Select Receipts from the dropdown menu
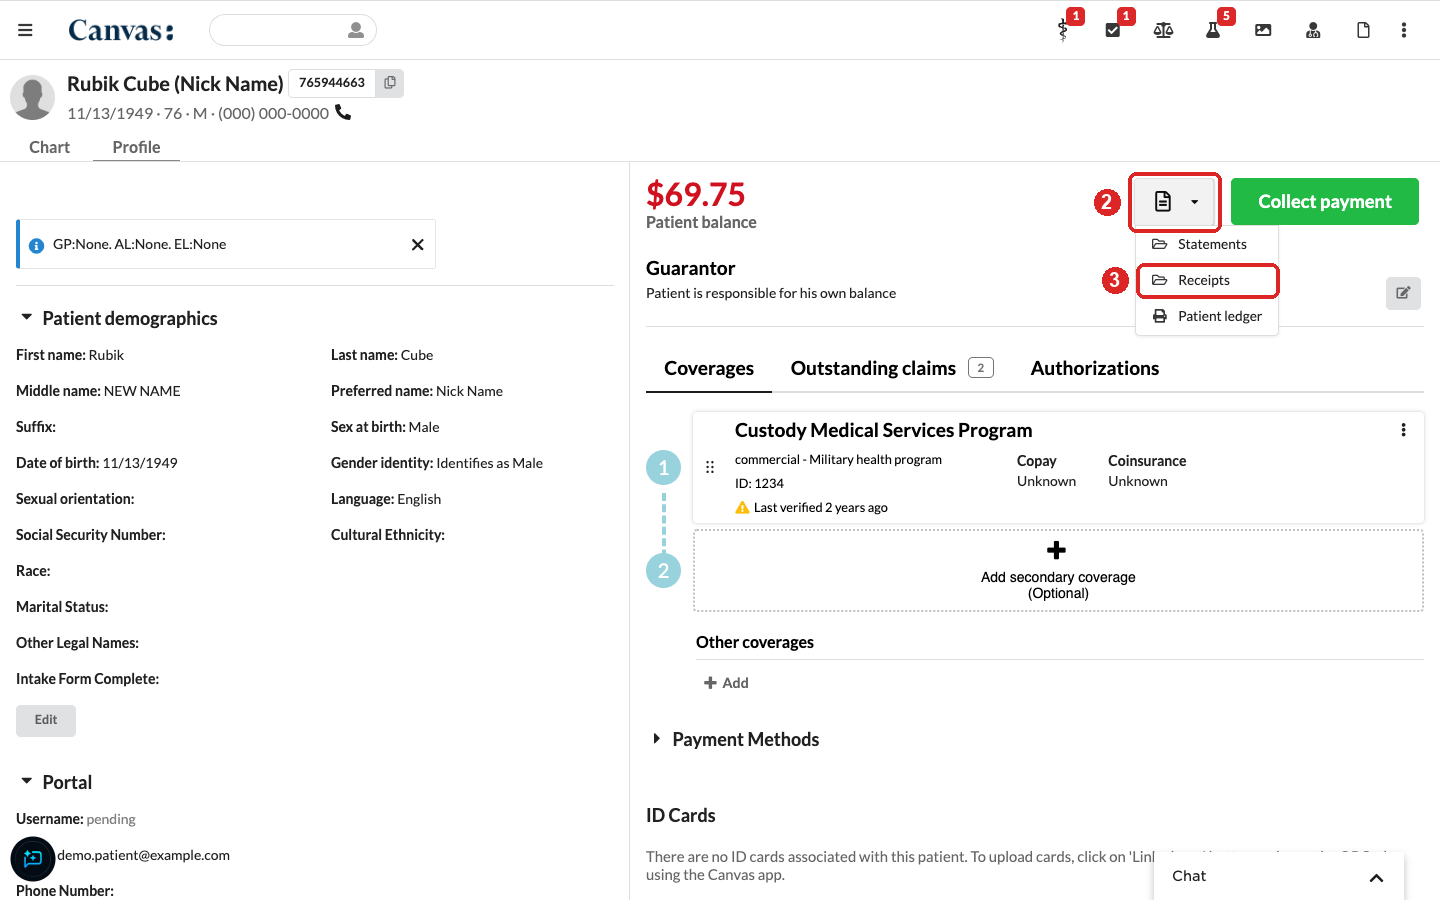Viewport: 1440px width, 900px height. (x=1207, y=280)
